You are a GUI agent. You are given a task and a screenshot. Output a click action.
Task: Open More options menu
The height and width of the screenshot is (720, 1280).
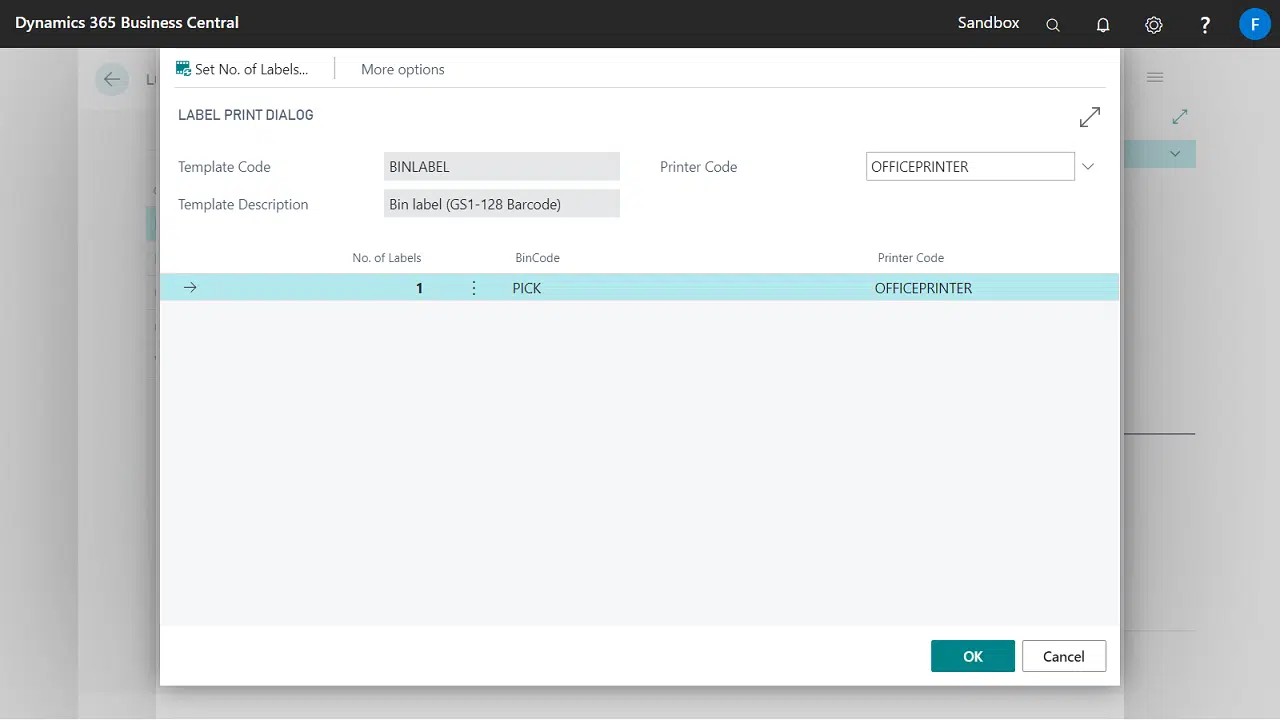[x=402, y=69]
